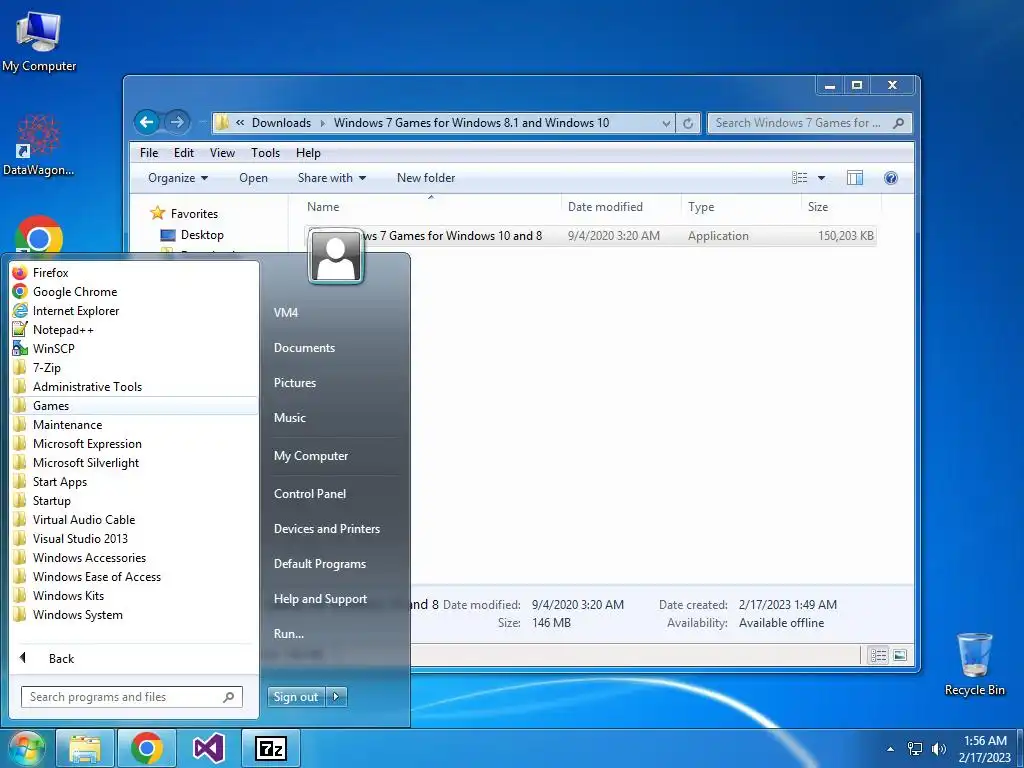
Task: Open the address bar history dropdown
Action: 665,123
